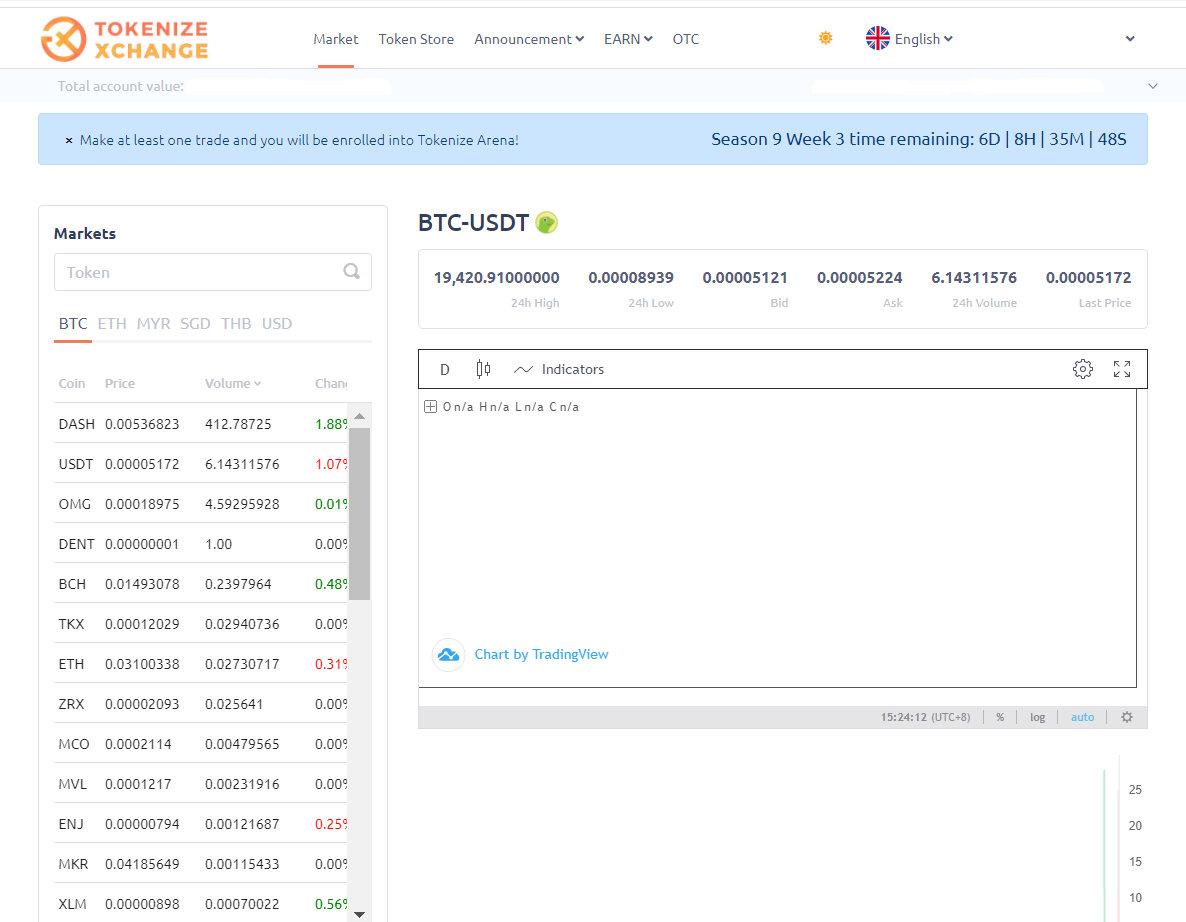Click the TradingView cloud logo icon

click(448, 654)
